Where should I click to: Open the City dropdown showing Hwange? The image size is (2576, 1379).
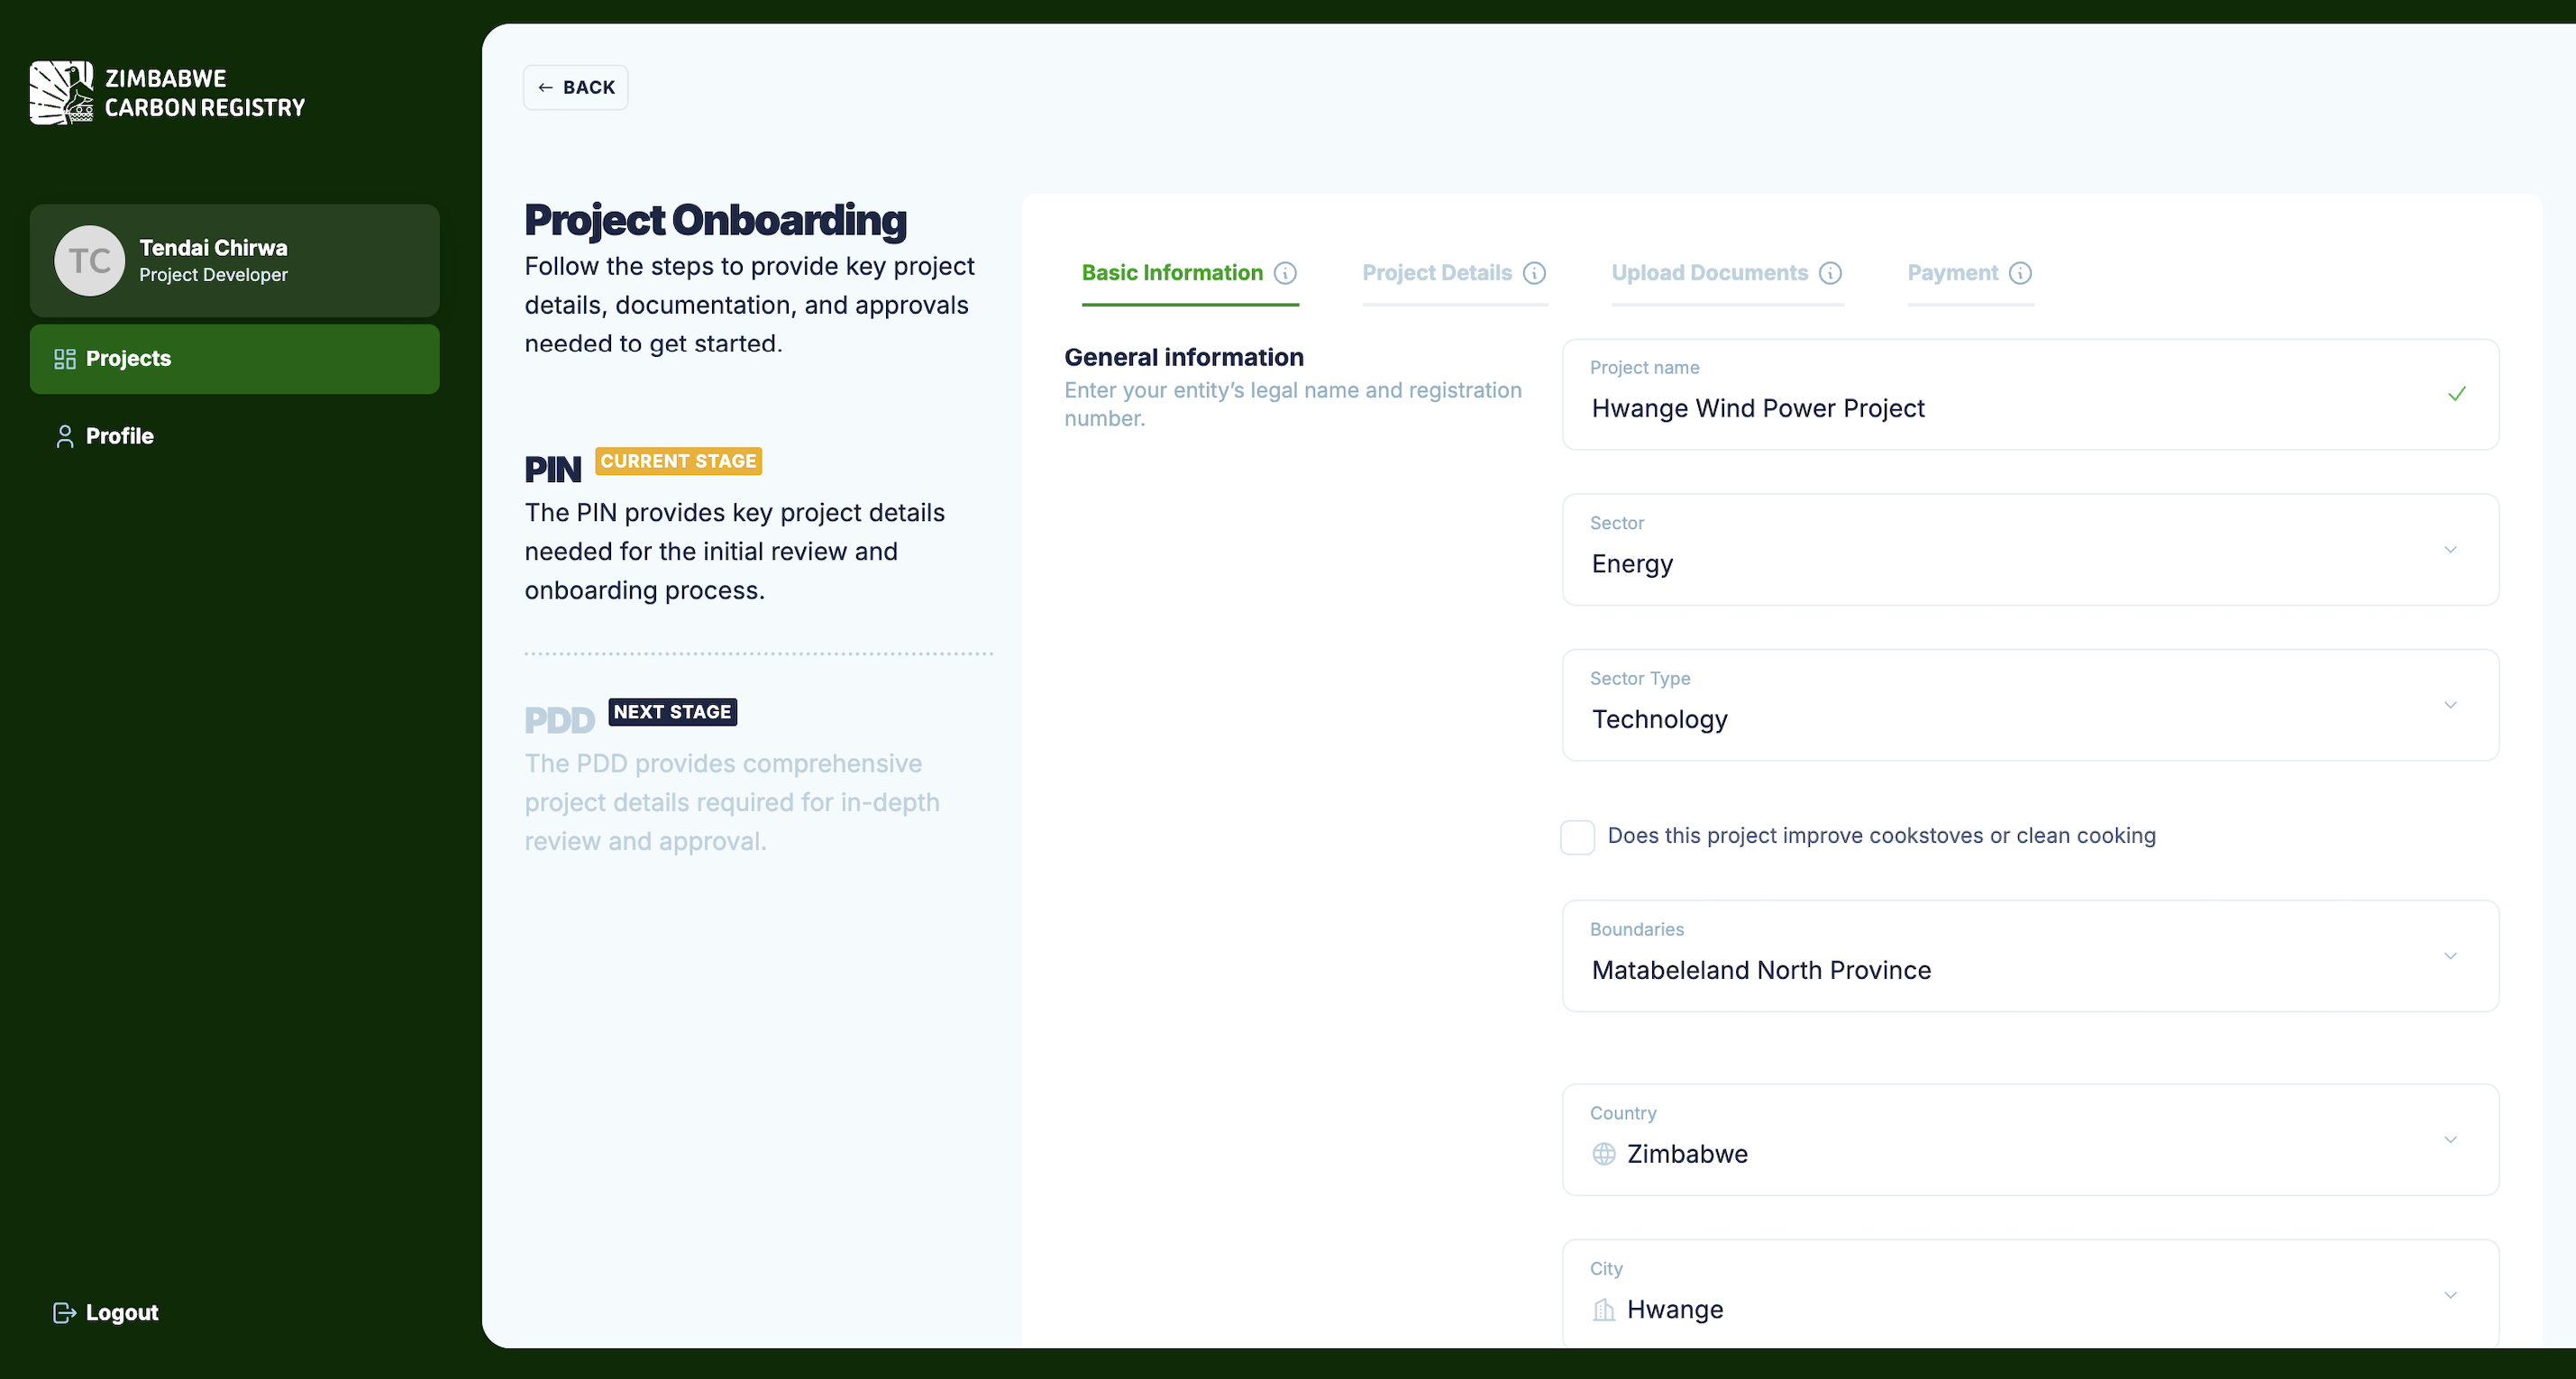pyautogui.click(x=2030, y=1294)
